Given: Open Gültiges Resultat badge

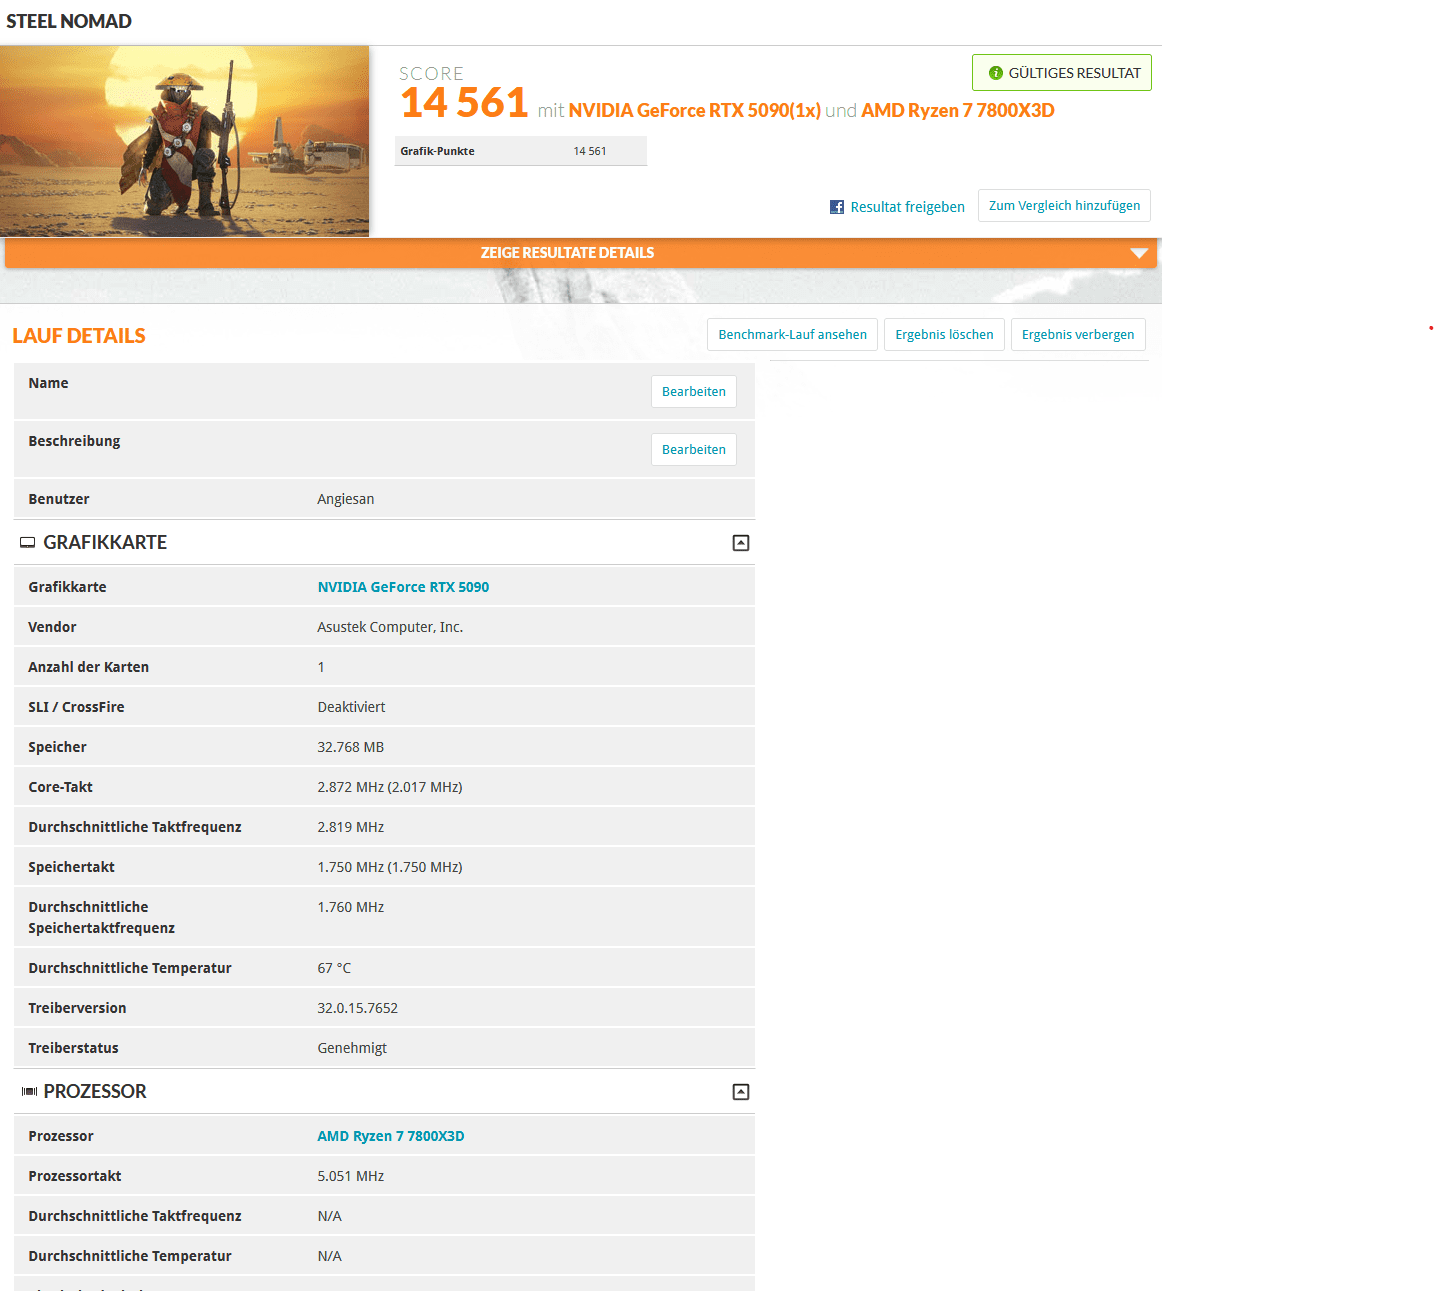Looking at the screenshot, I should click(1062, 73).
